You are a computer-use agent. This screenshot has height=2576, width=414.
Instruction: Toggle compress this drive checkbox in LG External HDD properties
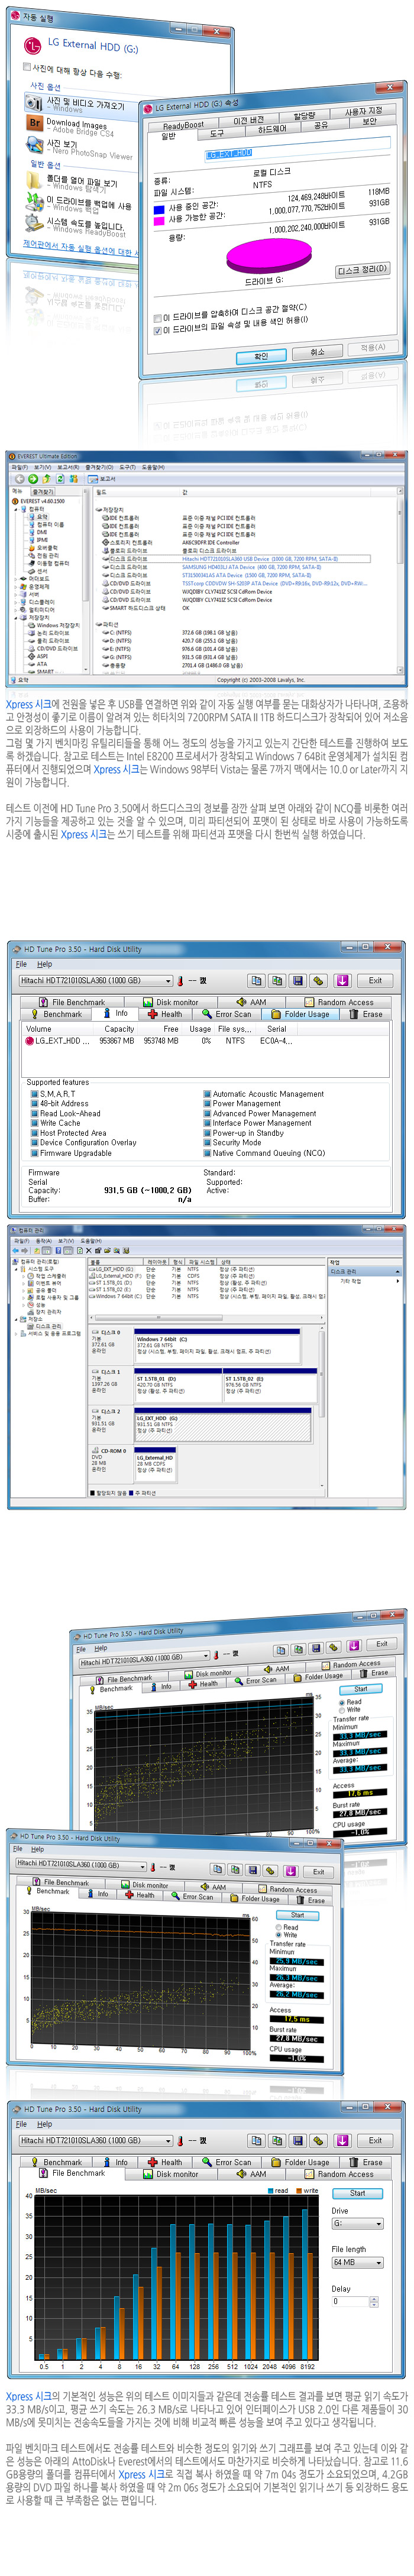coord(158,318)
